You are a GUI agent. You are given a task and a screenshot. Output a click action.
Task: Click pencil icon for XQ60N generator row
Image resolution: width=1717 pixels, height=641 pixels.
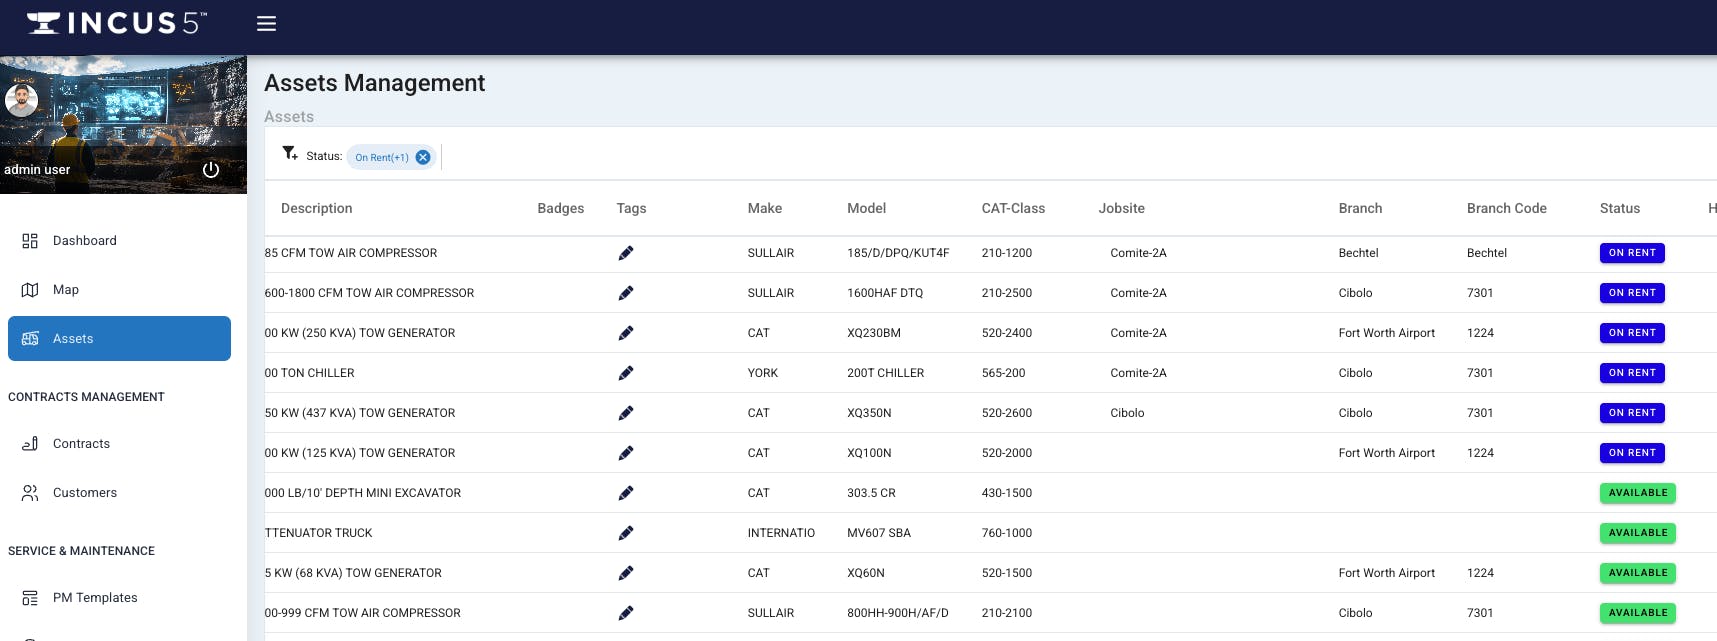[626, 573]
